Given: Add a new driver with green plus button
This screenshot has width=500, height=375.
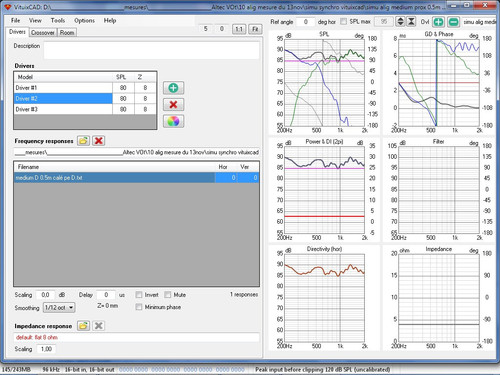Looking at the screenshot, I should 173,88.
